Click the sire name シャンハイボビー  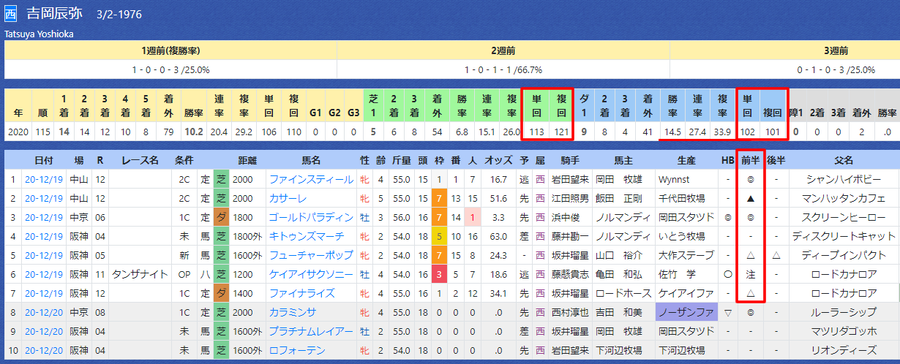tap(844, 180)
